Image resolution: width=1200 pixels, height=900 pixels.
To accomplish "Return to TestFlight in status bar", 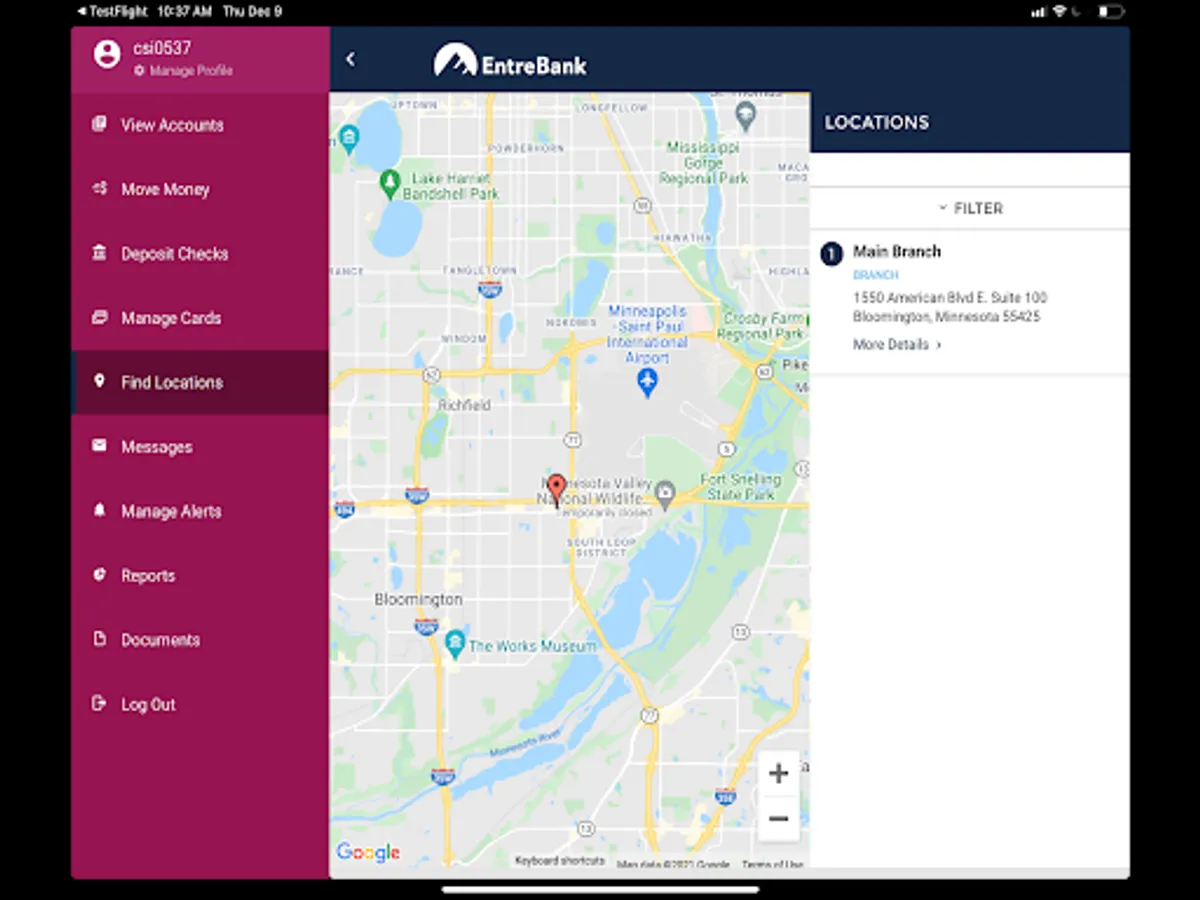I will click(x=112, y=12).
